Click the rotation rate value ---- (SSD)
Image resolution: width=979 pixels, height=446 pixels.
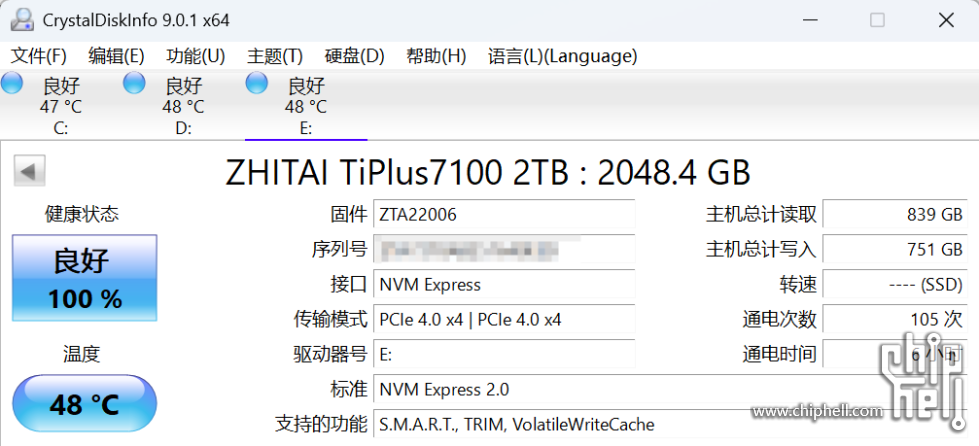(895, 285)
